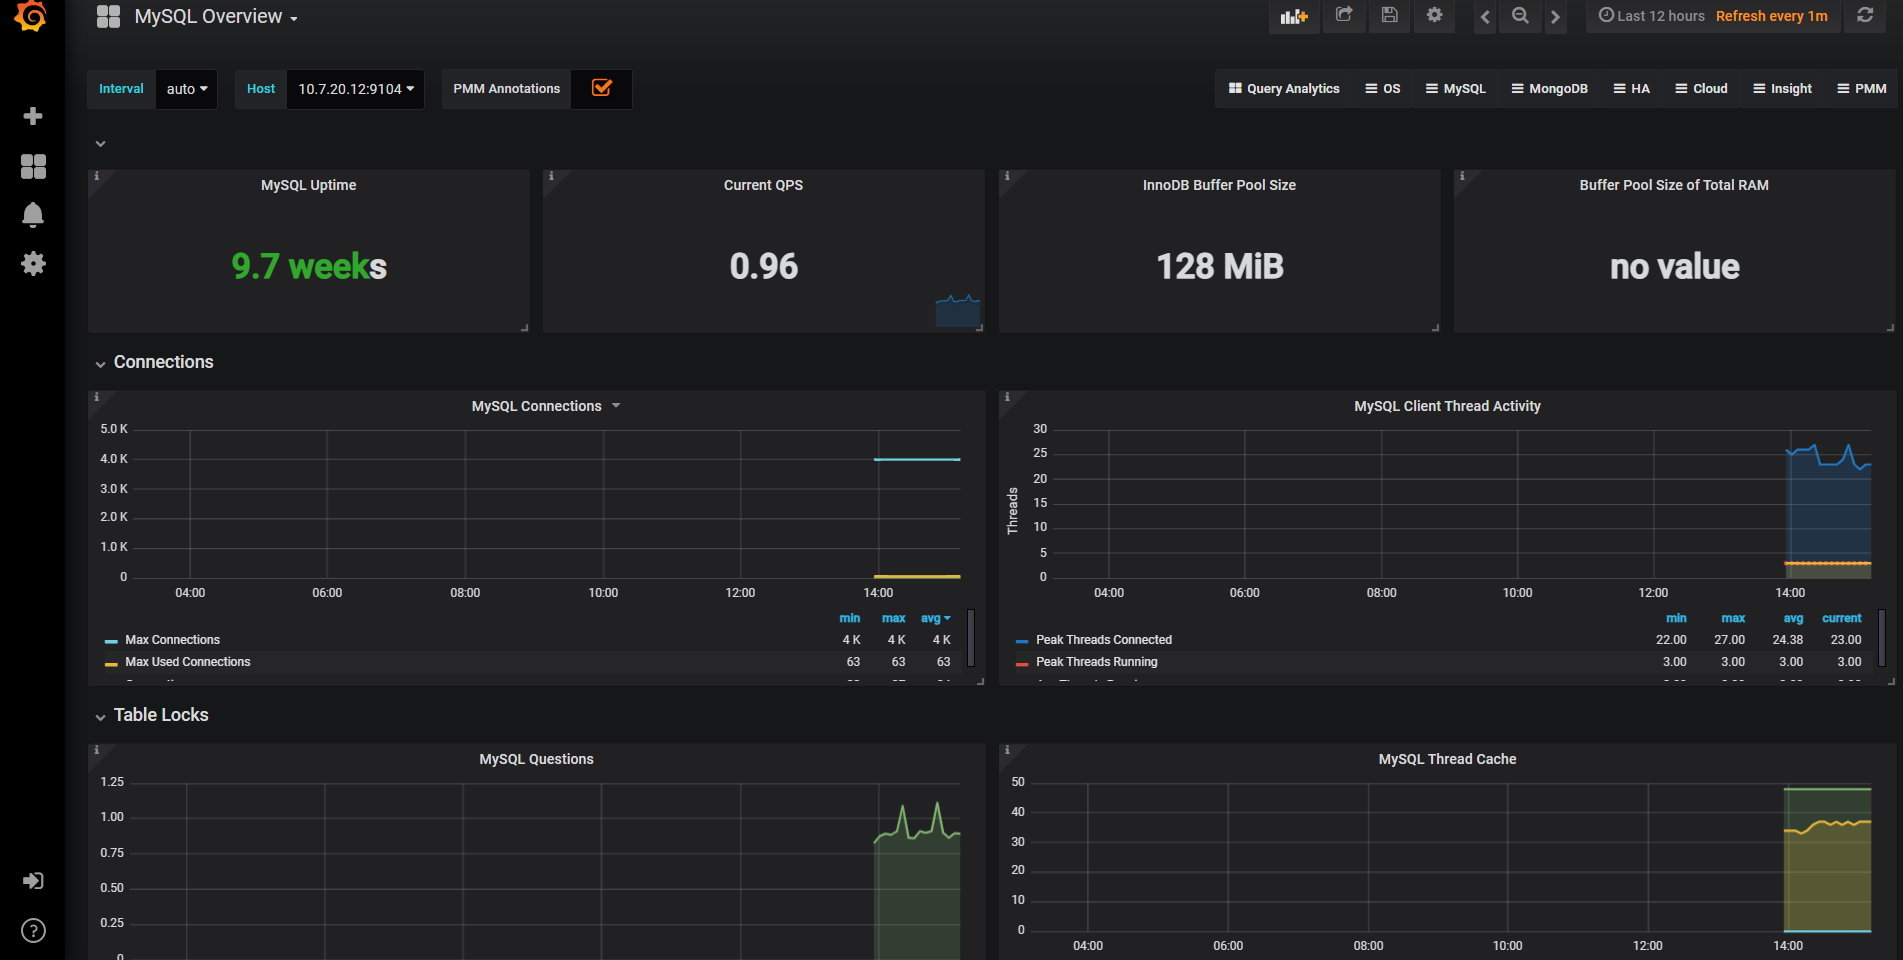Image resolution: width=1903 pixels, height=960 pixels.
Task: Click the MySQL Connections legend scrollbar
Action: click(x=971, y=638)
